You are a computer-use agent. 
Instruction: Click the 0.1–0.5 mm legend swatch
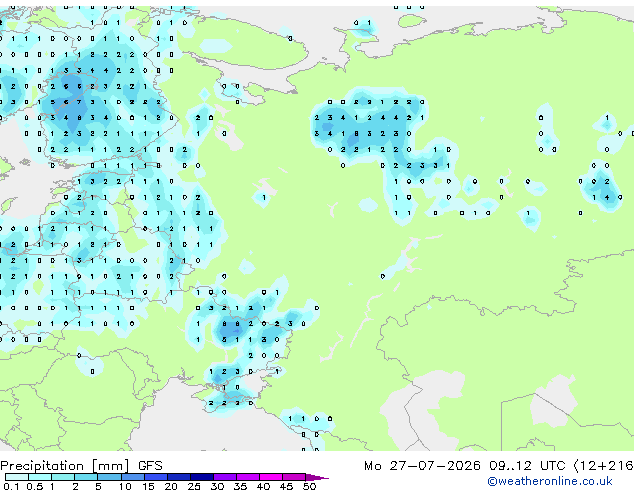[17, 477]
